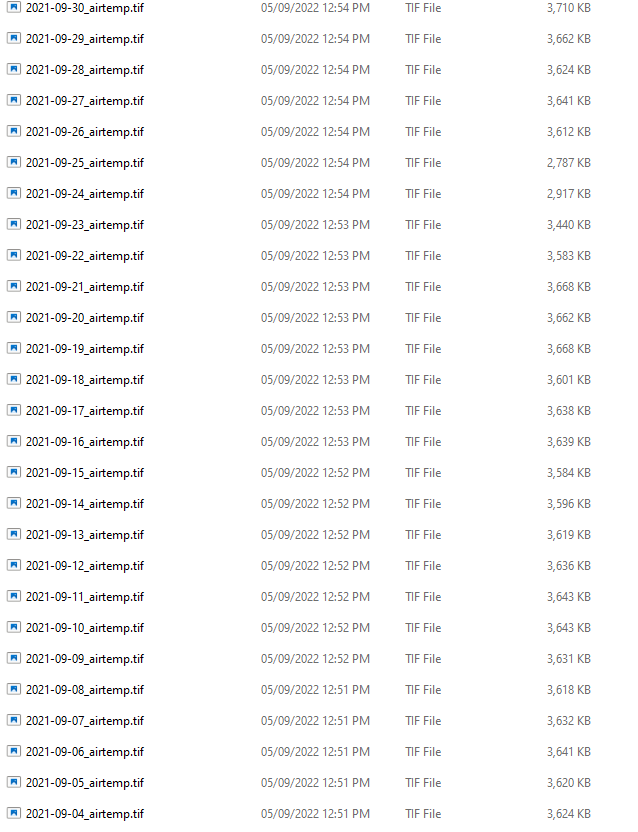Click the 3,710 KB size entry
The width and height of the screenshot is (638, 832).
tap(568, 8)
